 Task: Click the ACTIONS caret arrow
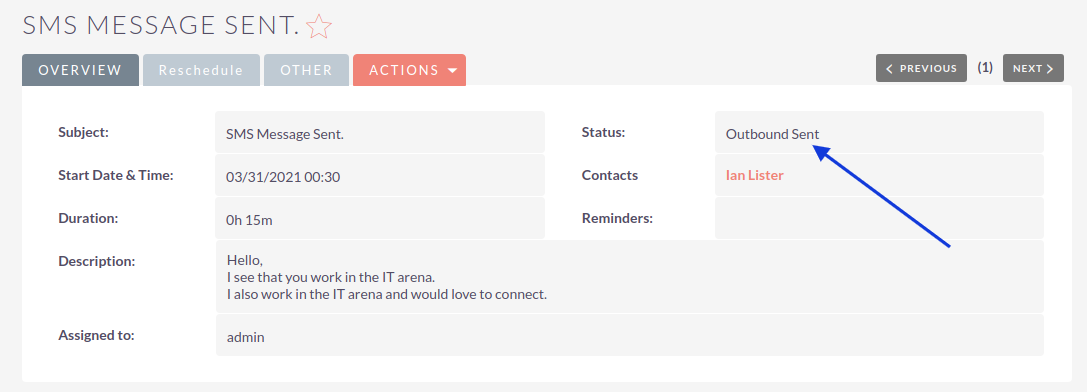(x=453, y=71)
